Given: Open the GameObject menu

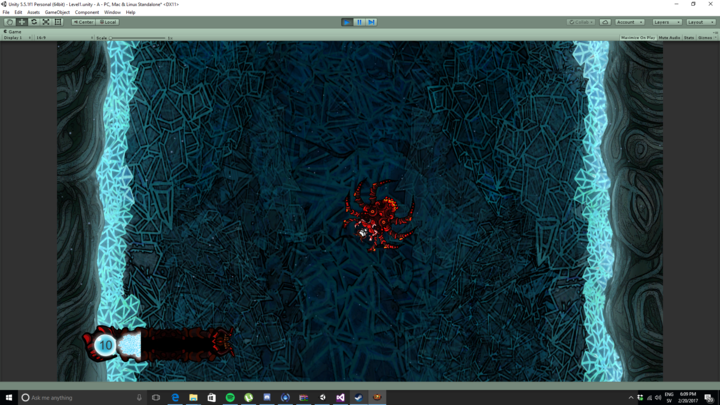Looking at the screenshot, I should coord(57,12).
